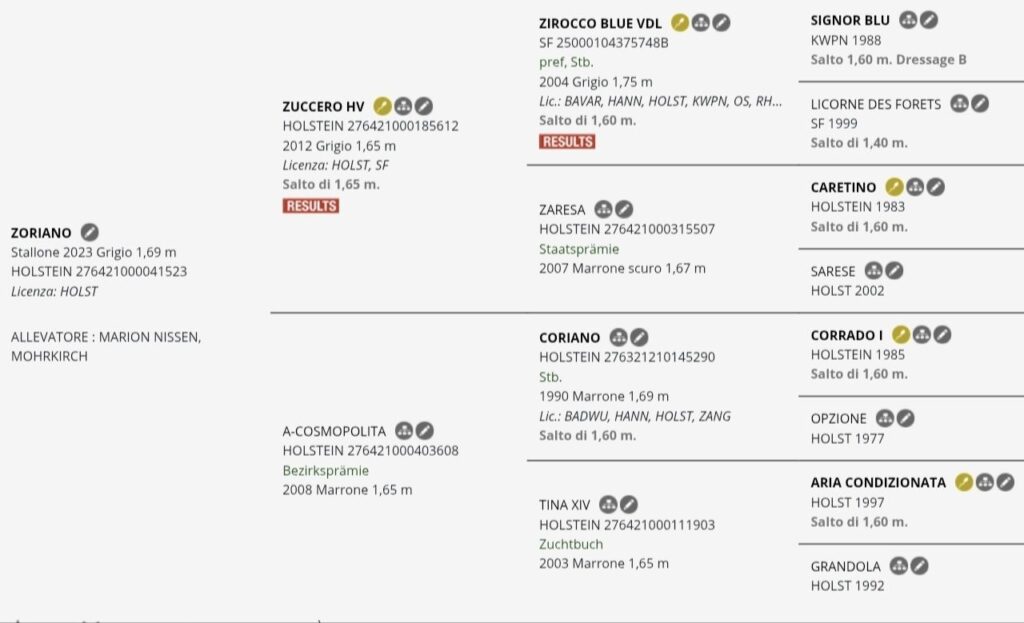Click the progeny group icon beside ZUCCERO HV

(x=403, y=106)
